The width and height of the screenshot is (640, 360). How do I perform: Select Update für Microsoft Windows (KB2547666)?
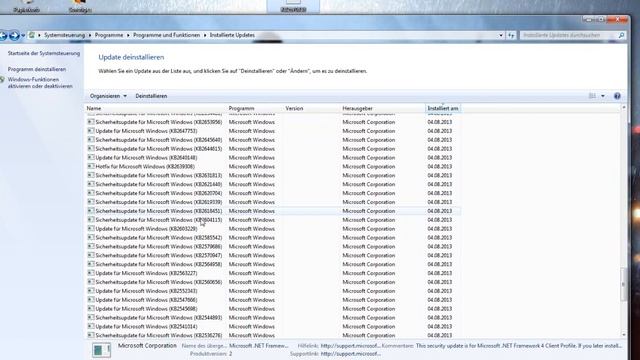tap(146, 300)
